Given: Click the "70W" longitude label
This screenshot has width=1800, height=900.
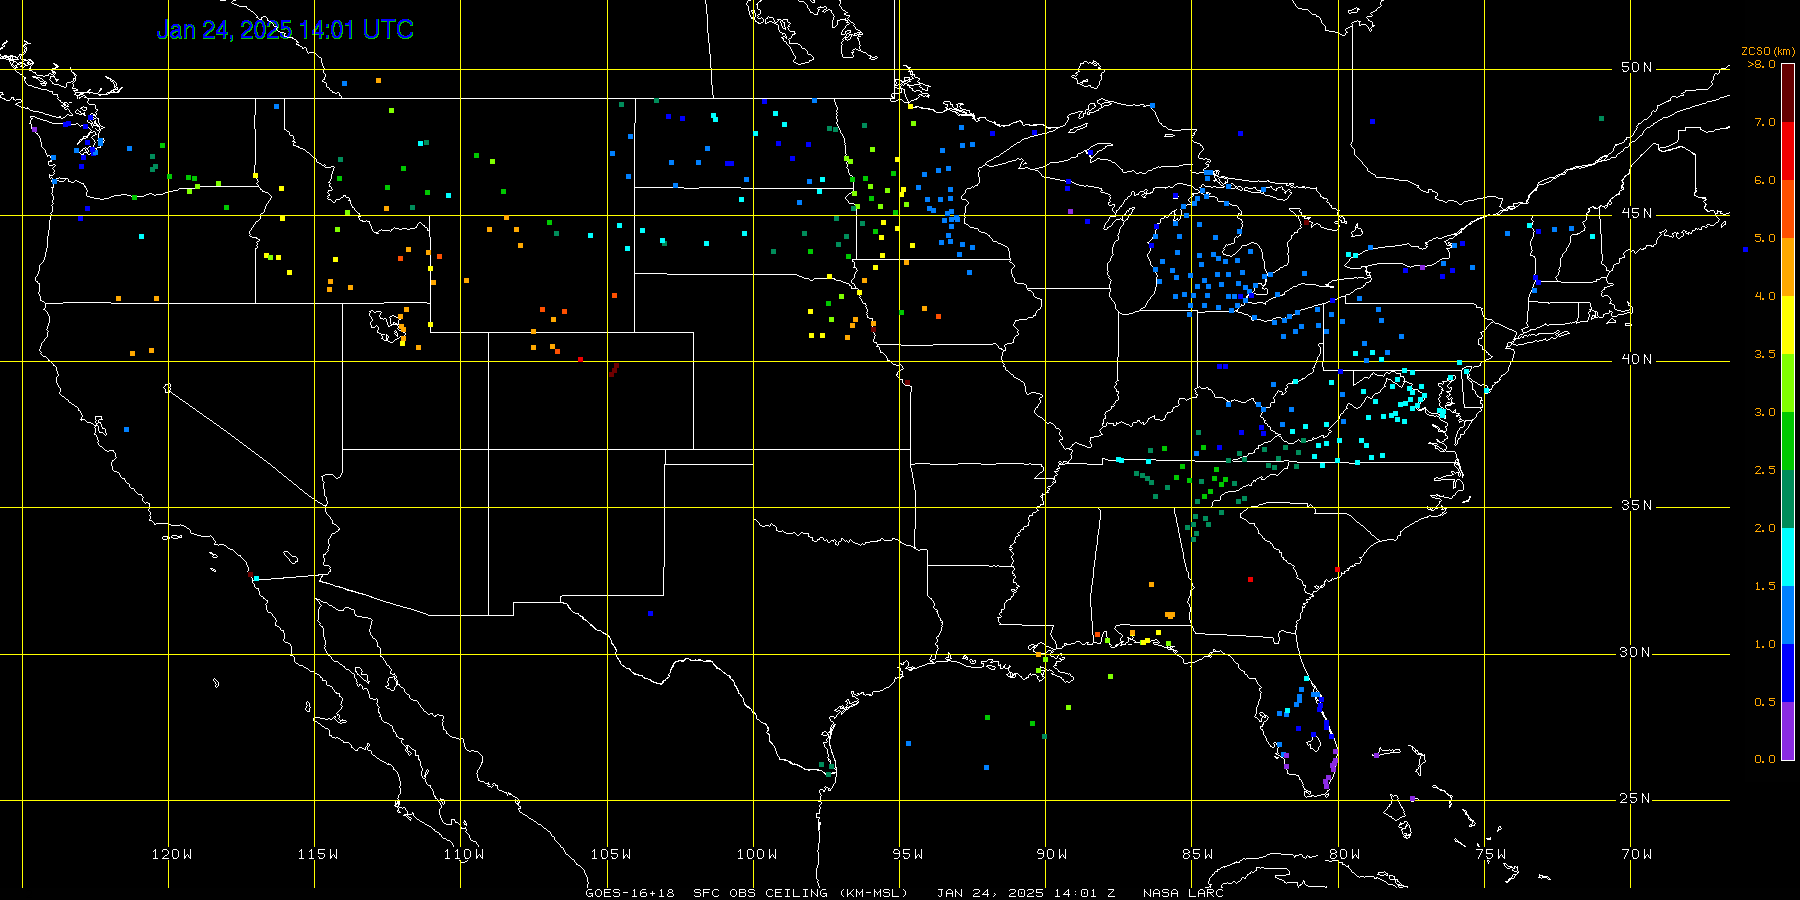Looking at the screenshot, I should point(1637,854).
